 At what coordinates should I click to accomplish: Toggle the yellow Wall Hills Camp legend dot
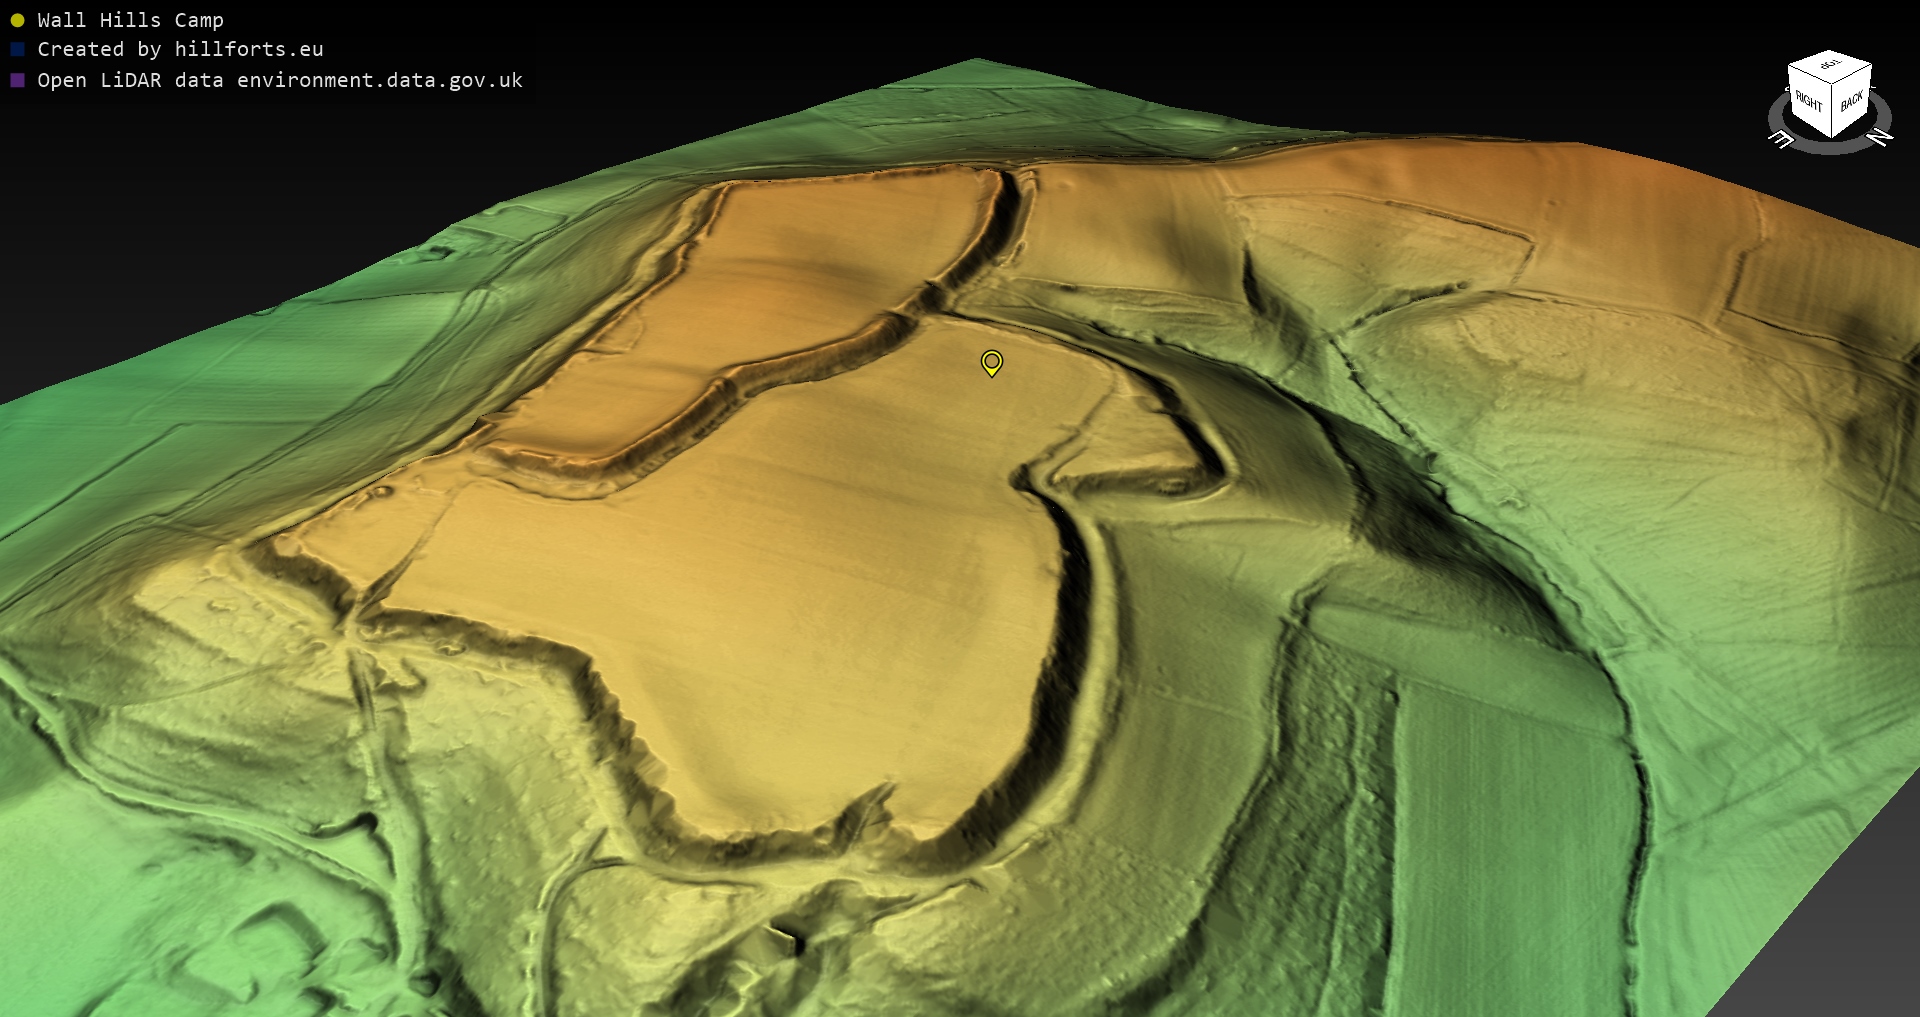pyautogui.click(x=17, y=20)
